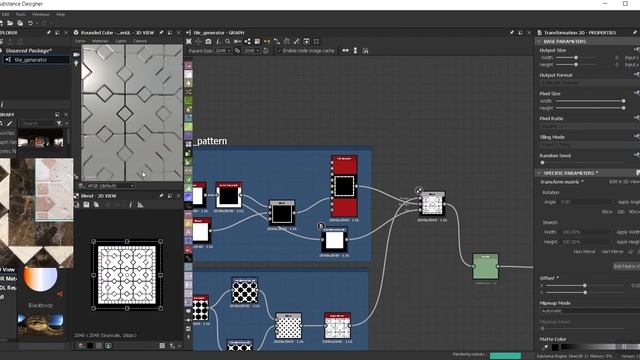This screenshot has height=360, width=640.
Task: Click the dashed frame icon in graph toolbar
Action: pyautogui.click(x=316, y=41)
